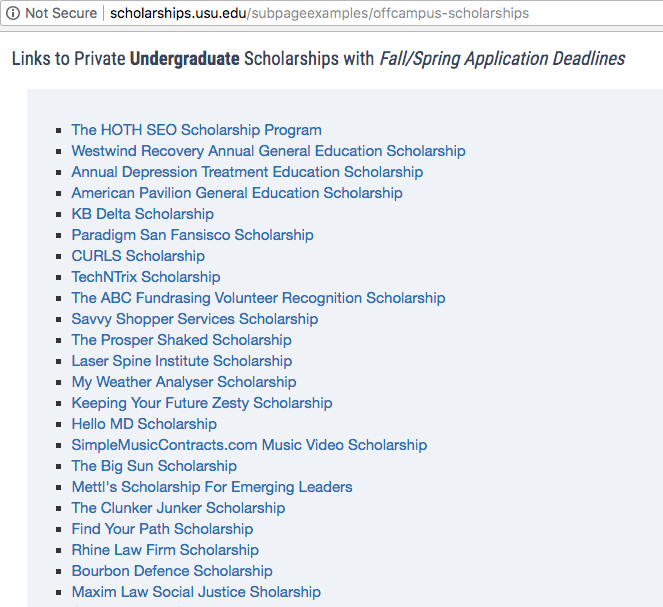Select Savvy Shopper Services Scholarship link
663x607 pixels.
pos(195,319)
